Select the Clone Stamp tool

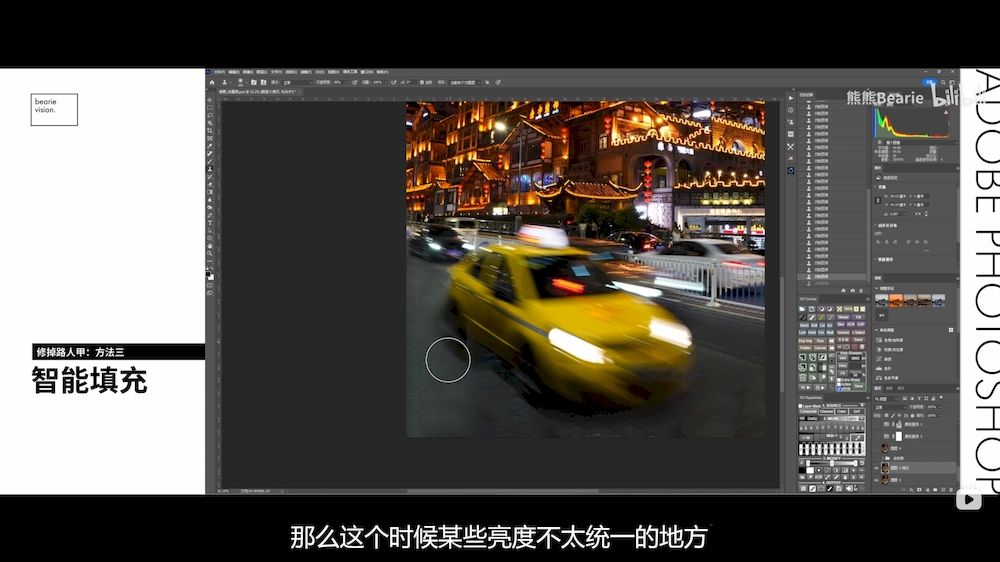click(210, 168)
